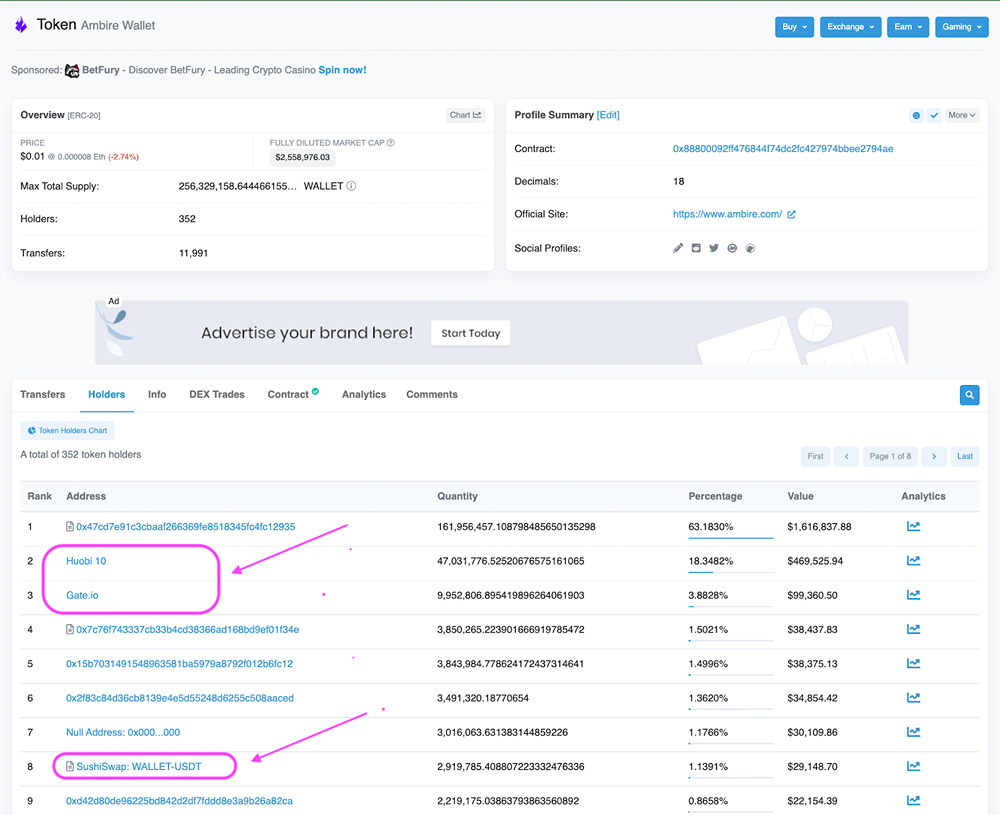Open the Null Address: 0x000...000 link
This screenshot has width=1000, height=815.
123,732
